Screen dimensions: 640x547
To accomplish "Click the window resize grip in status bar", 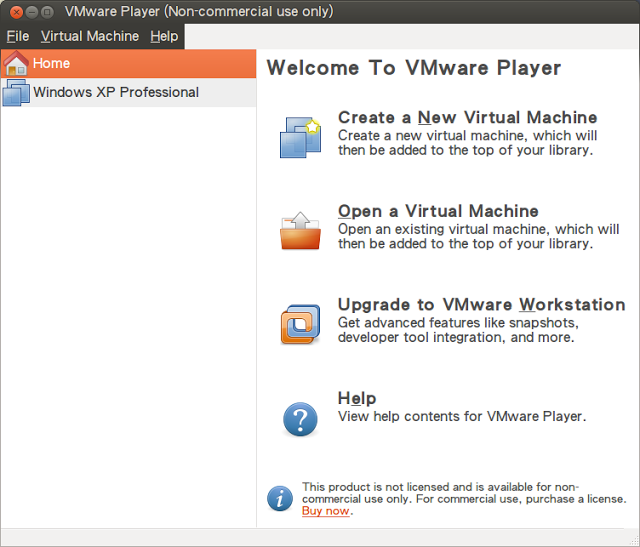I will click(634, 541).
